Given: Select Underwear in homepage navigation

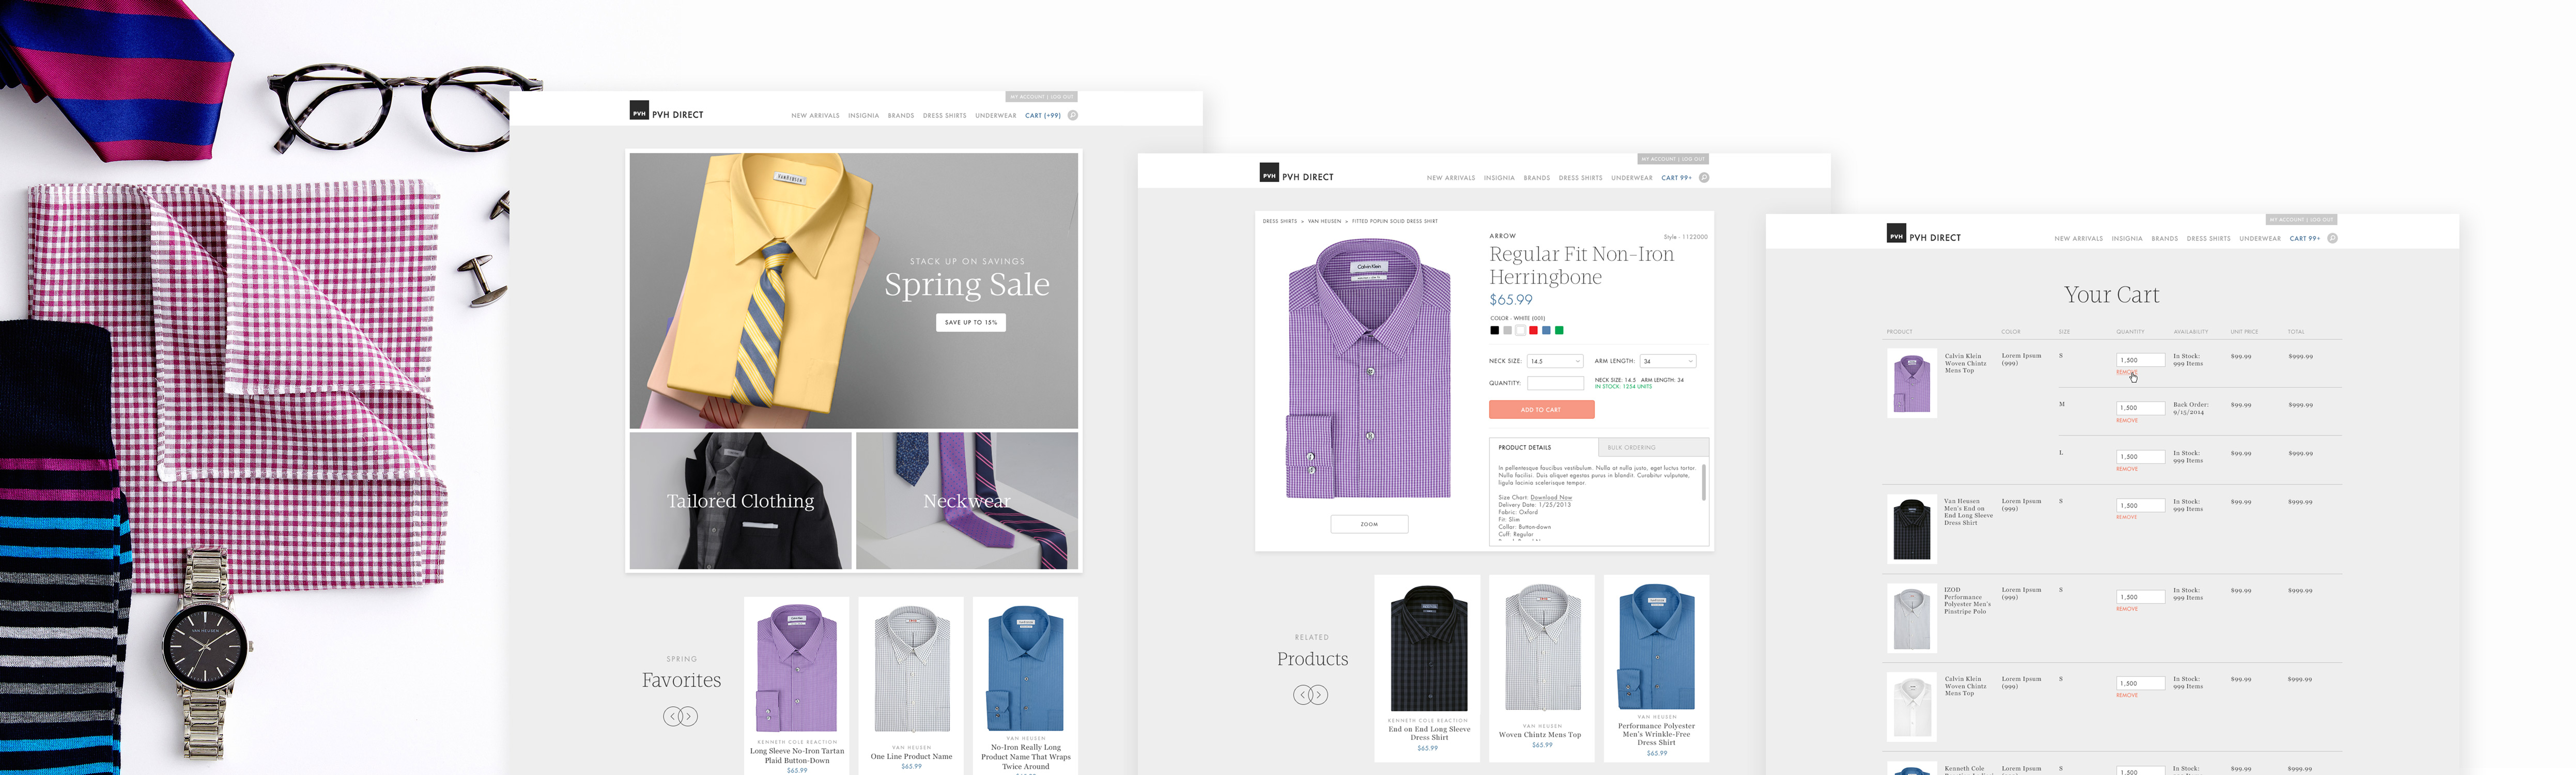Looking at the screenshot, I should [995, 116].
